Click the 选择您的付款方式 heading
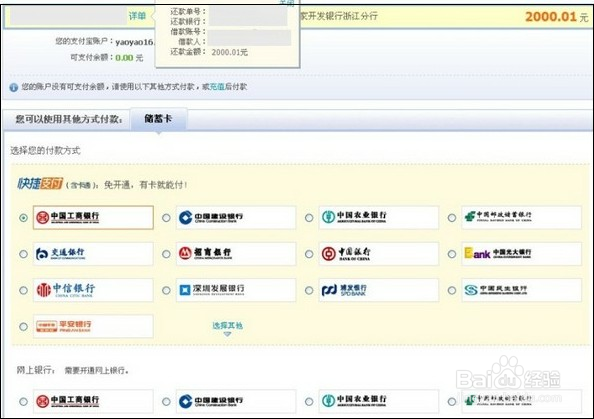 45,151
